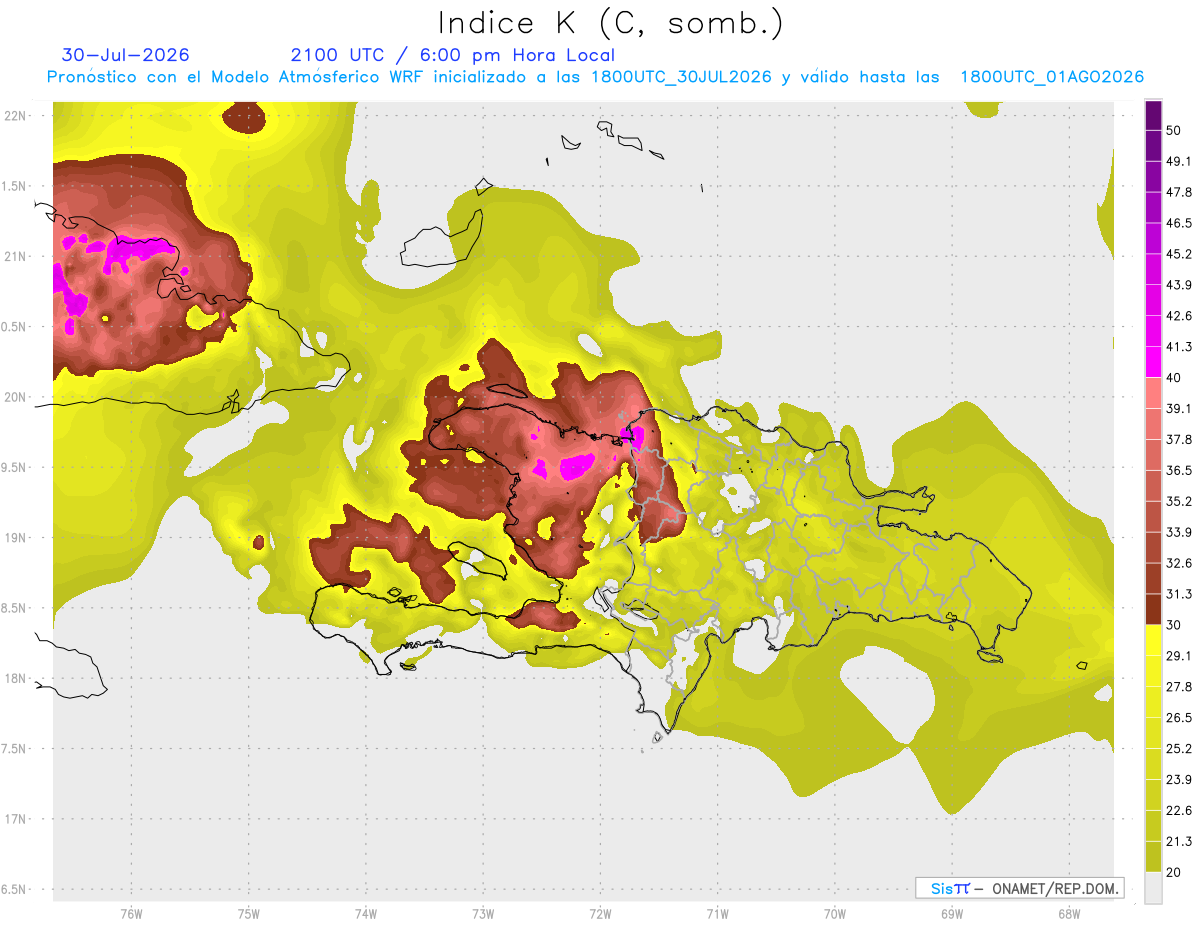Pick the olive swatch between 20 and 21.3

pos(1153,856)
